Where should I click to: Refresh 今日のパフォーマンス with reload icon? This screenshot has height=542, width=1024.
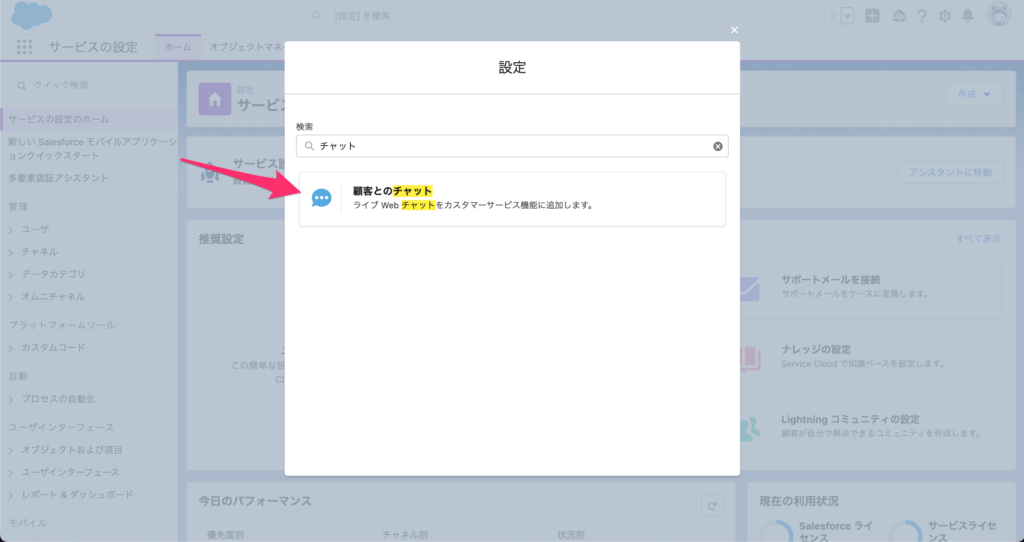point(712,505)
